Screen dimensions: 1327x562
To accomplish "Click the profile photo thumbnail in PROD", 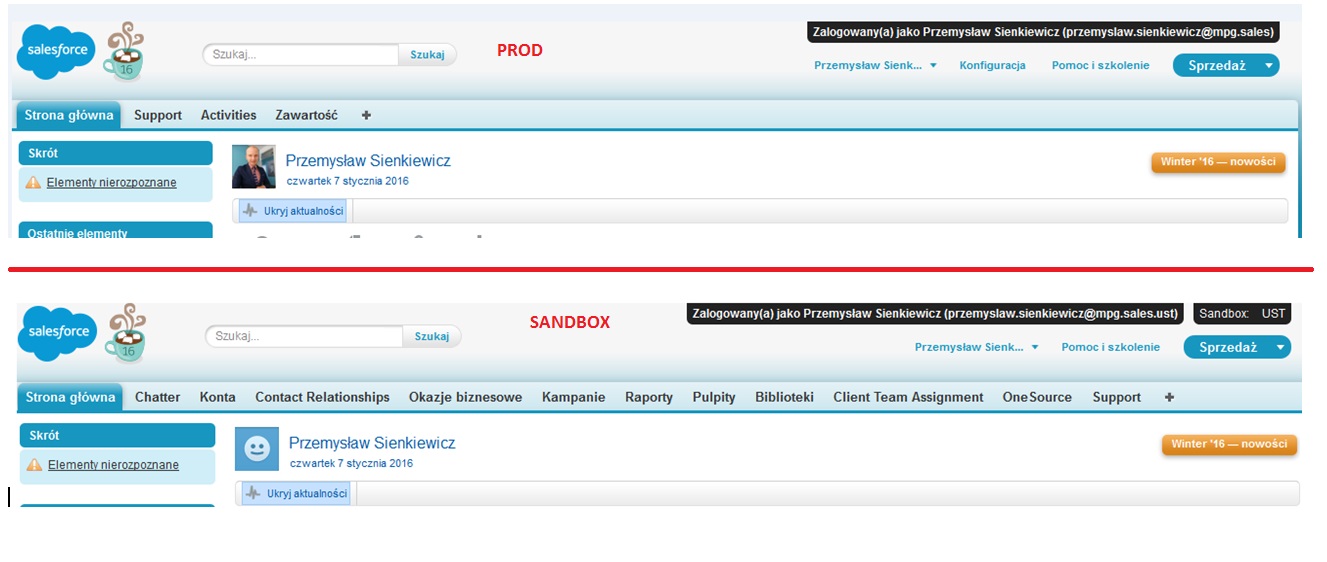I will (x=254, y=167).
